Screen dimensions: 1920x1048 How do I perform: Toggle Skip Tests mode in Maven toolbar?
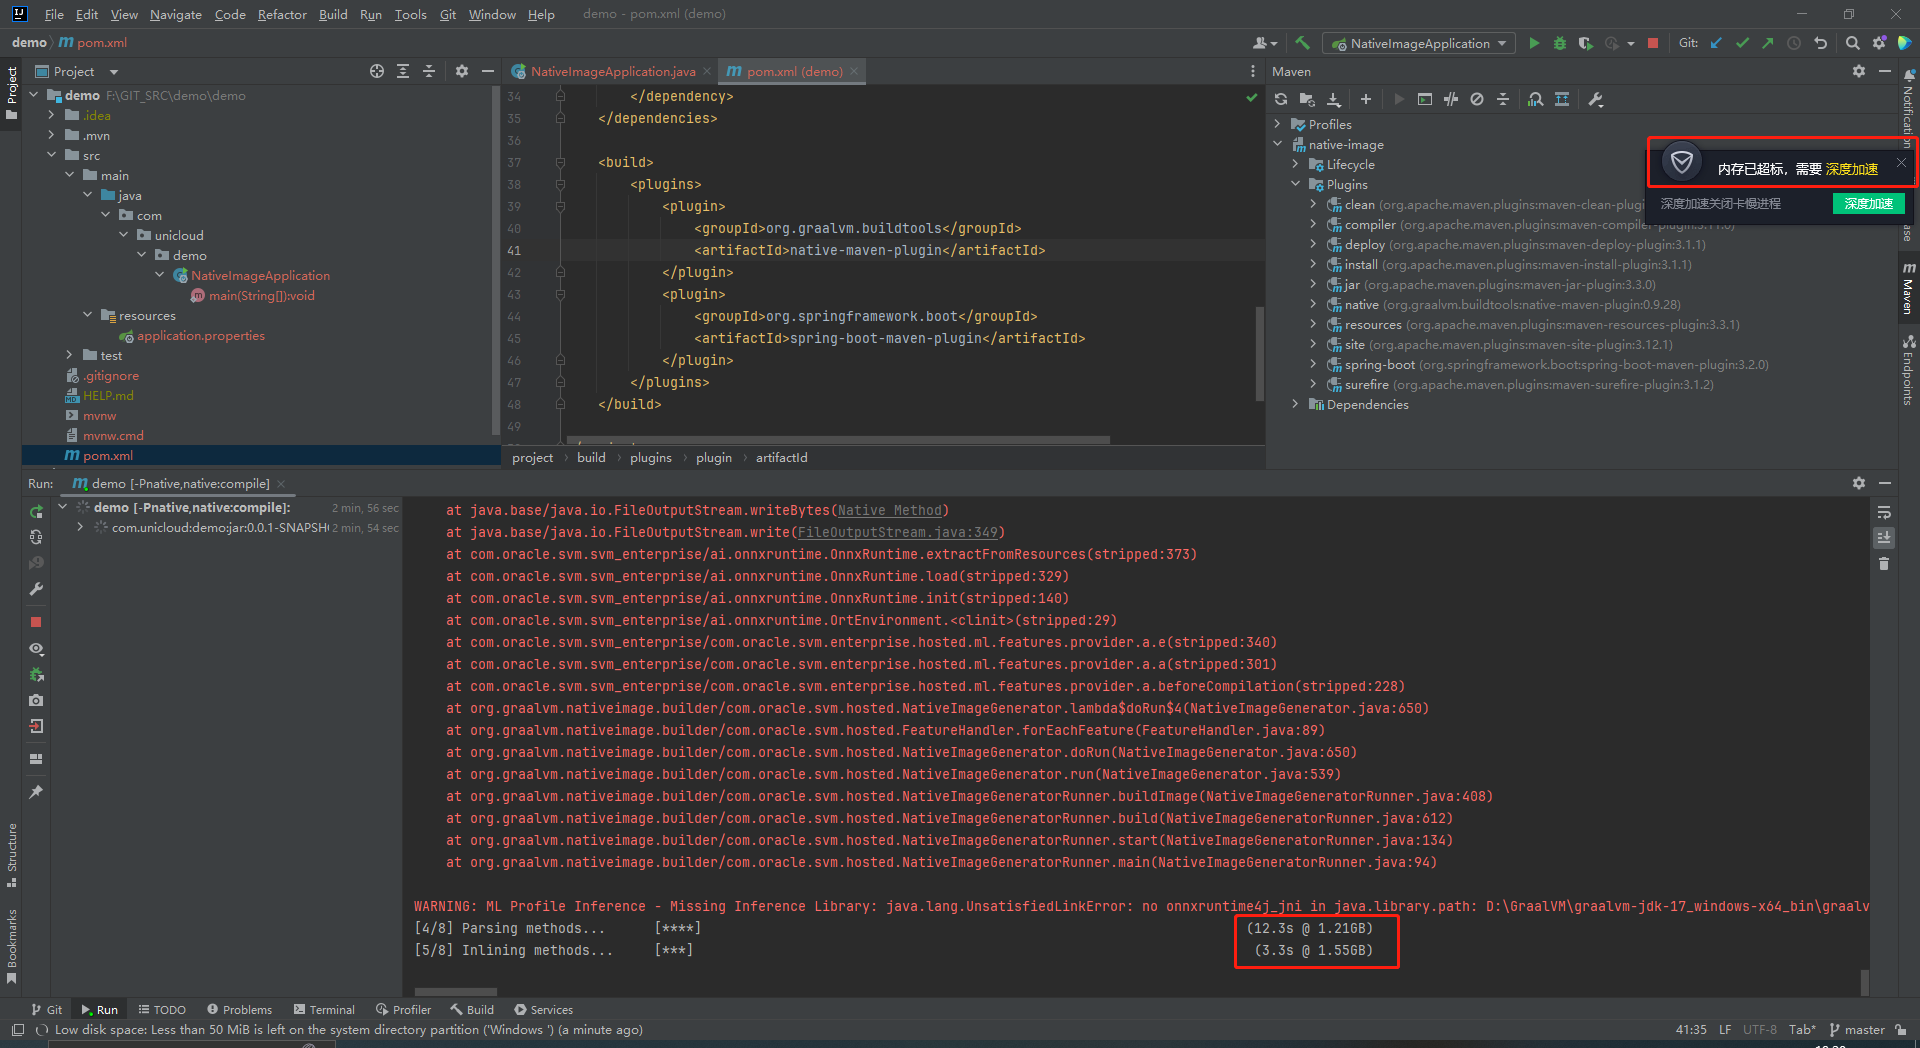(x=1477, y=99)
